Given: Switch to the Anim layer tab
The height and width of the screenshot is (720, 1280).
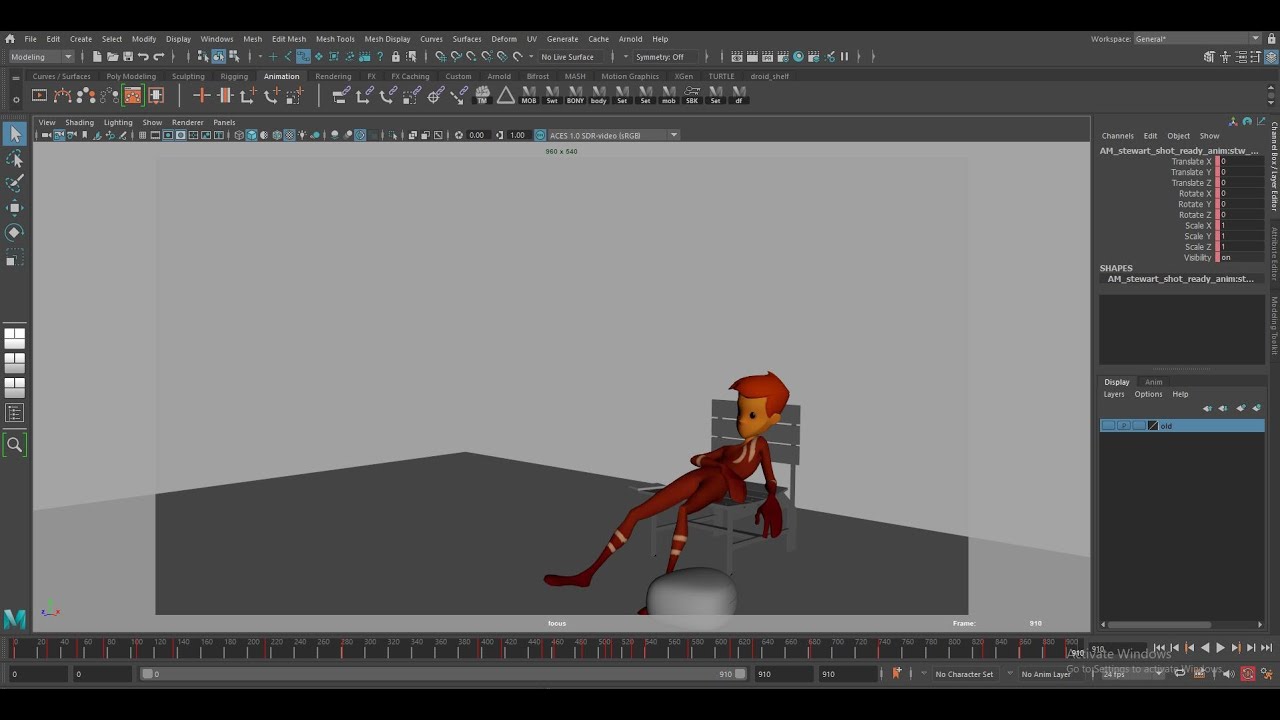Looking at the screenshot, I should click(x=1153, y=382).
